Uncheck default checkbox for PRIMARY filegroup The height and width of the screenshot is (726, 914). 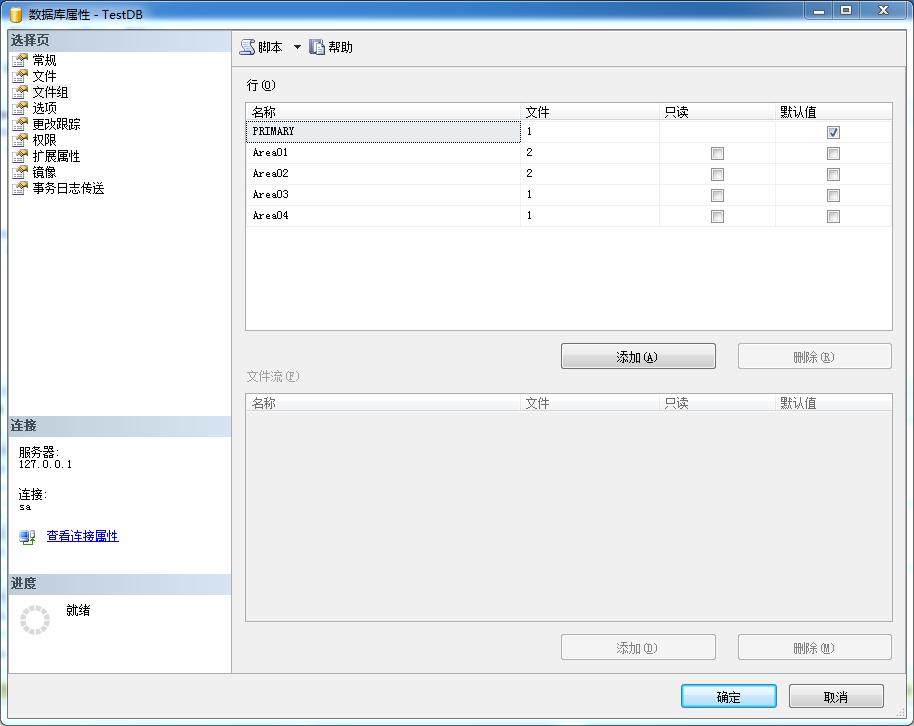click(x=833, y=132)
